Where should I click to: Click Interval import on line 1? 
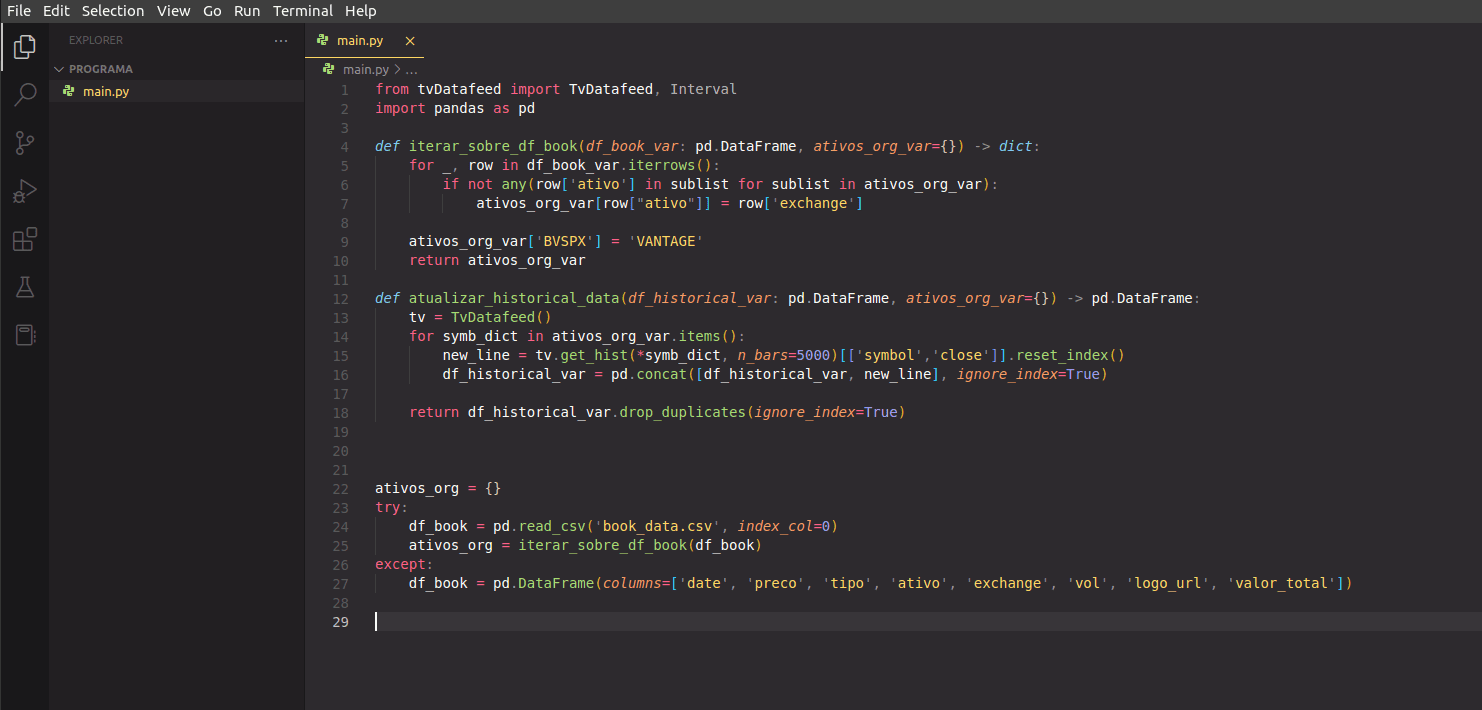coord(703,89)
